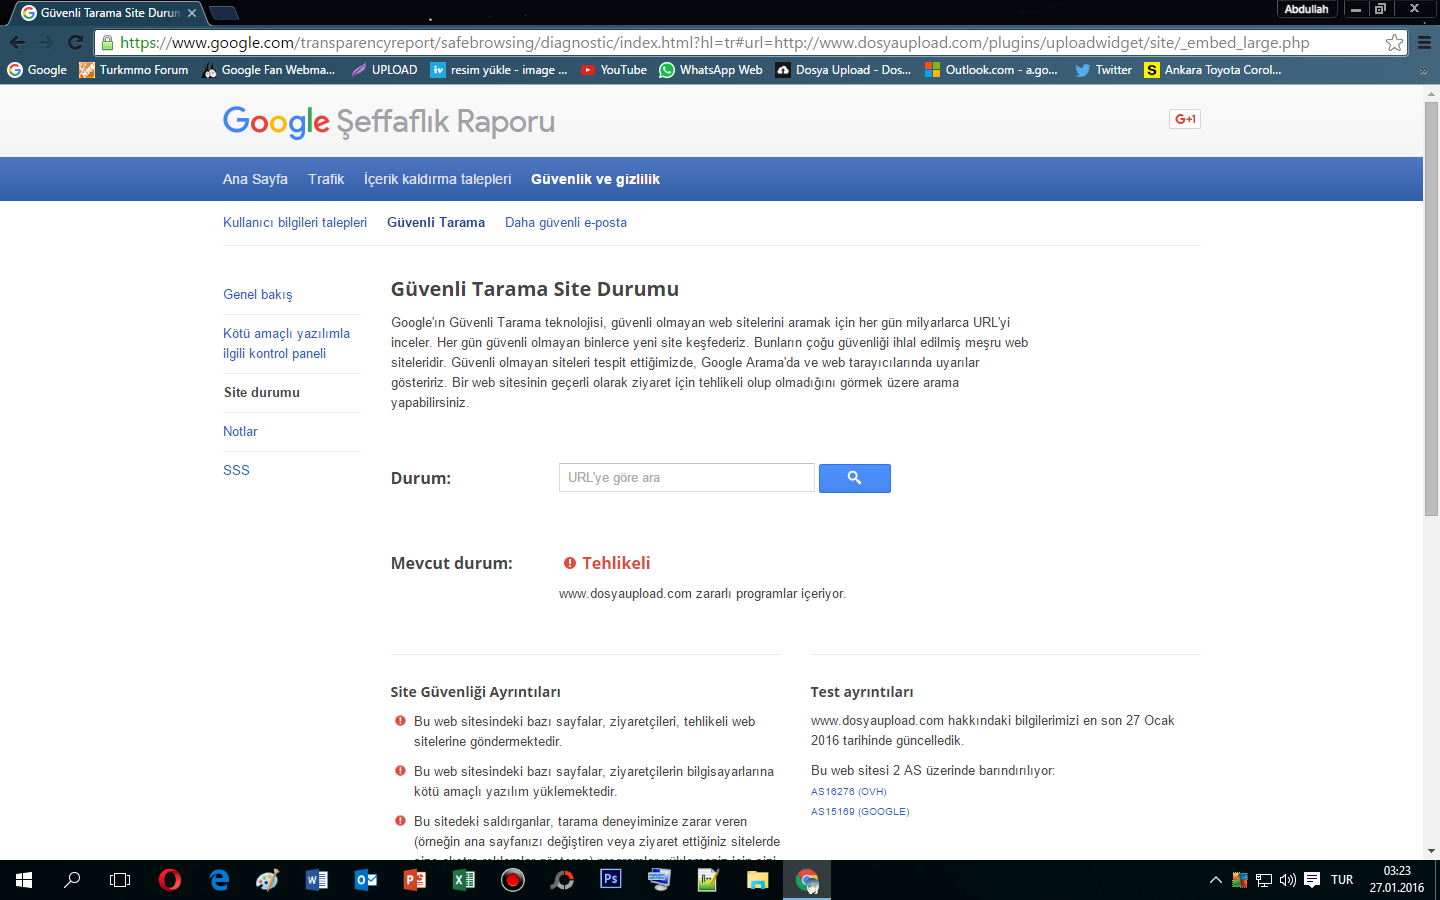Open the Abdullah profile switcher
This screenshot has height=900, width=1440.
[1306, 9]
